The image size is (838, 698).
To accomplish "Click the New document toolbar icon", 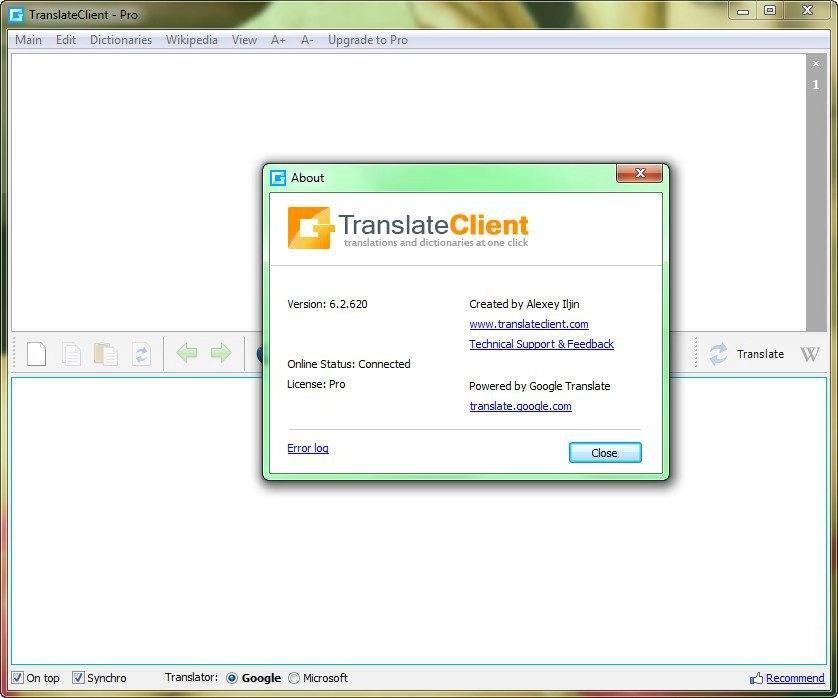I will click(x=36, y=354).
